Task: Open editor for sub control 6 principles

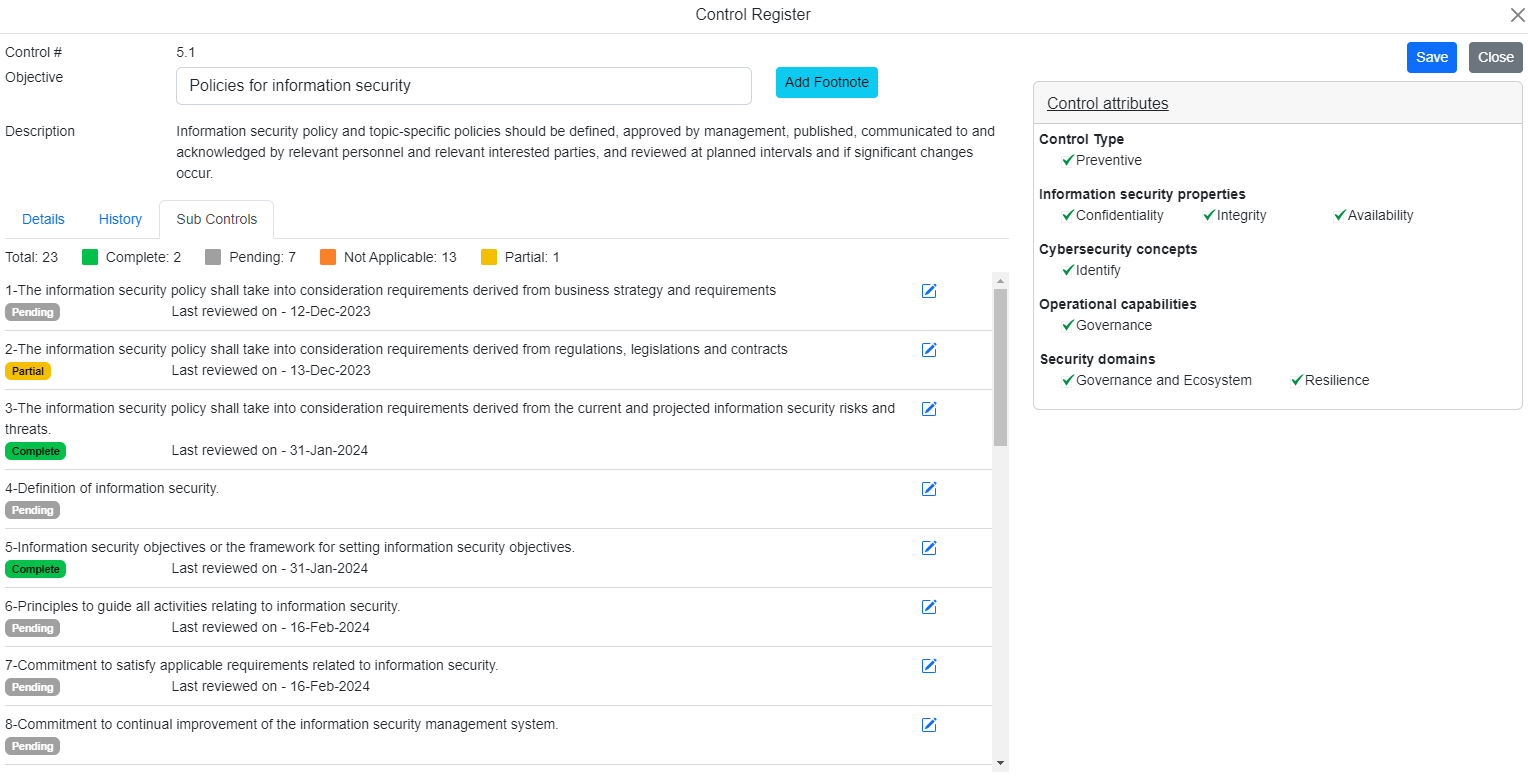Action: [929, 607]
